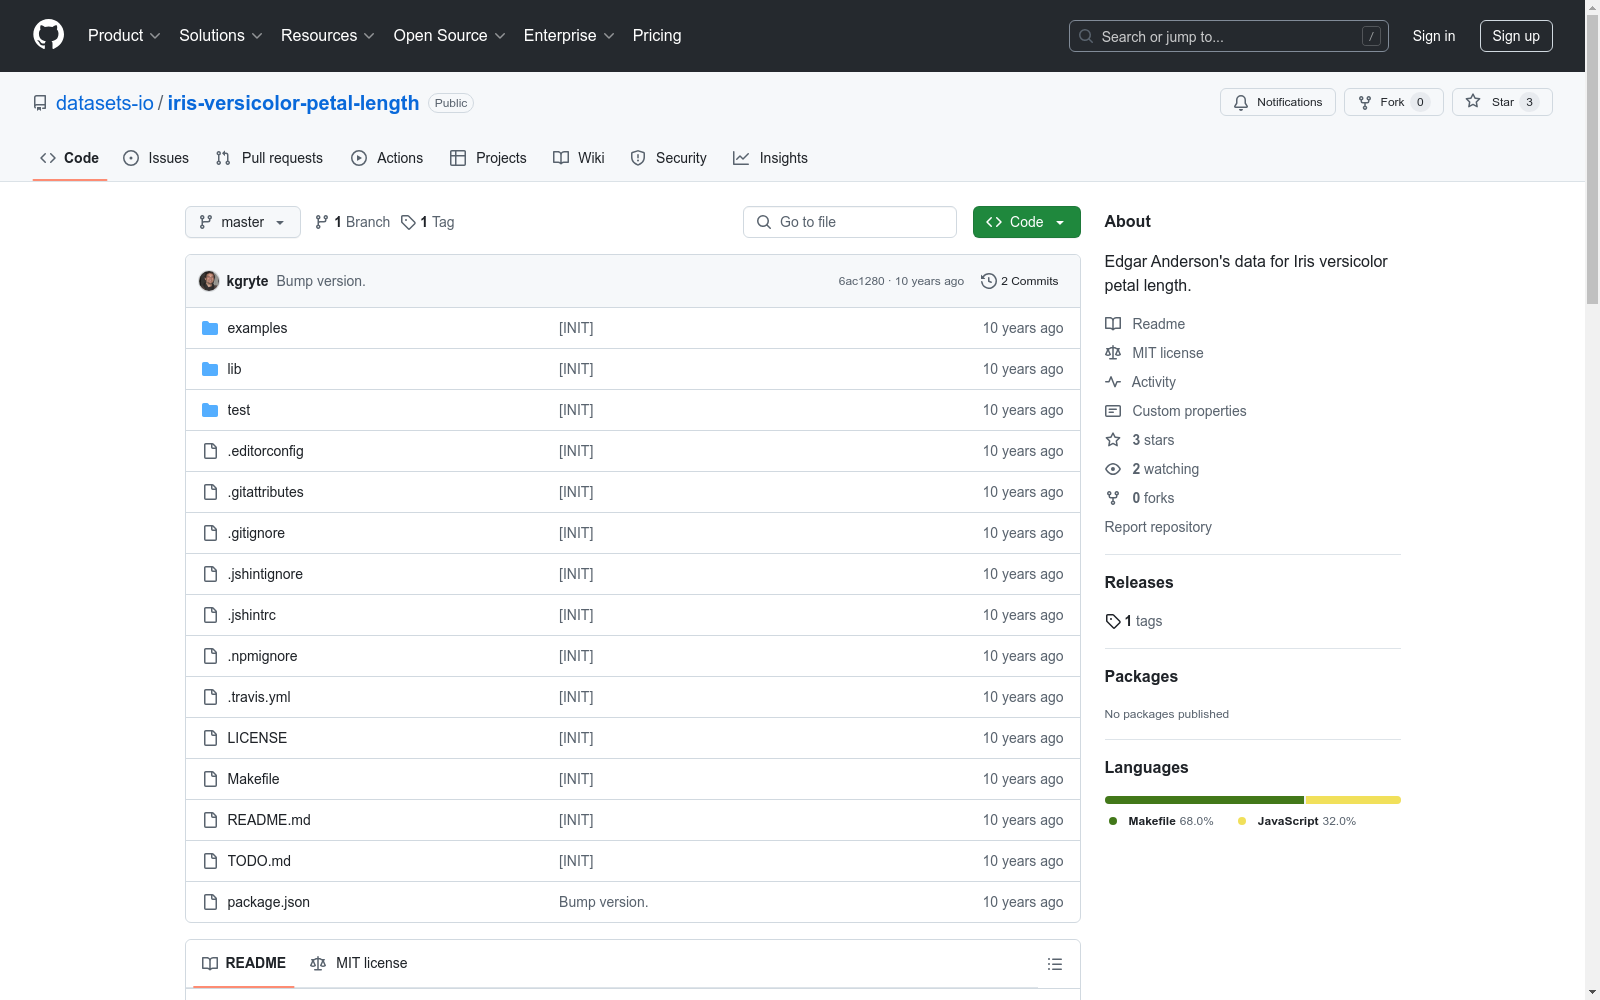1600x1000 pixels.
Task: Click the Sign in link
Action: (1434, 36)
